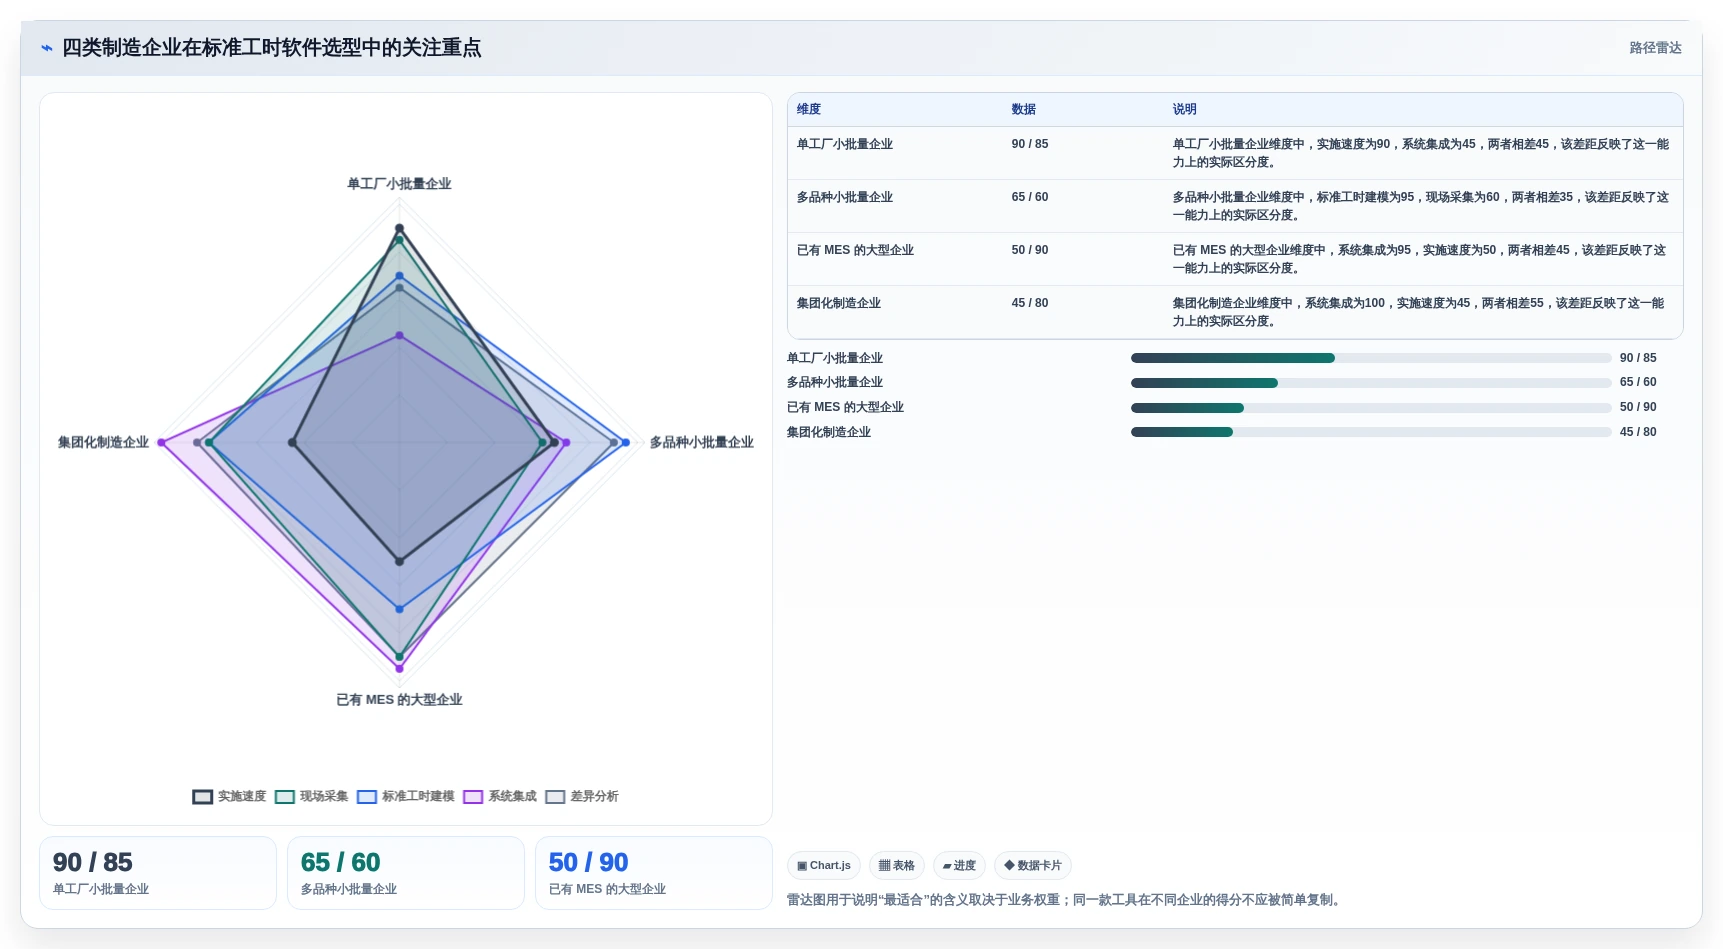
Task: Click the purple point on the 集团化制造企业 axis
Action: [x=162, y=442]
